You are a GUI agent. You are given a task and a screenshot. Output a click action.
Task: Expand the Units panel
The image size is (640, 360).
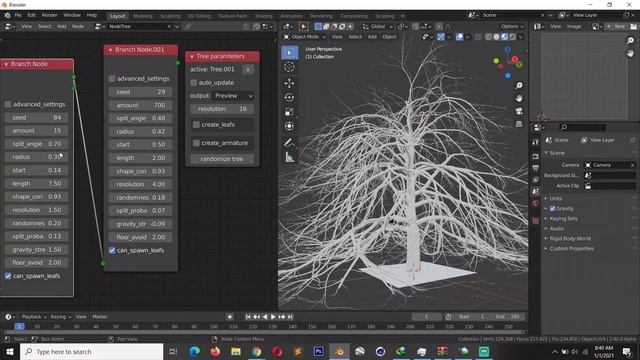(556, 198)
